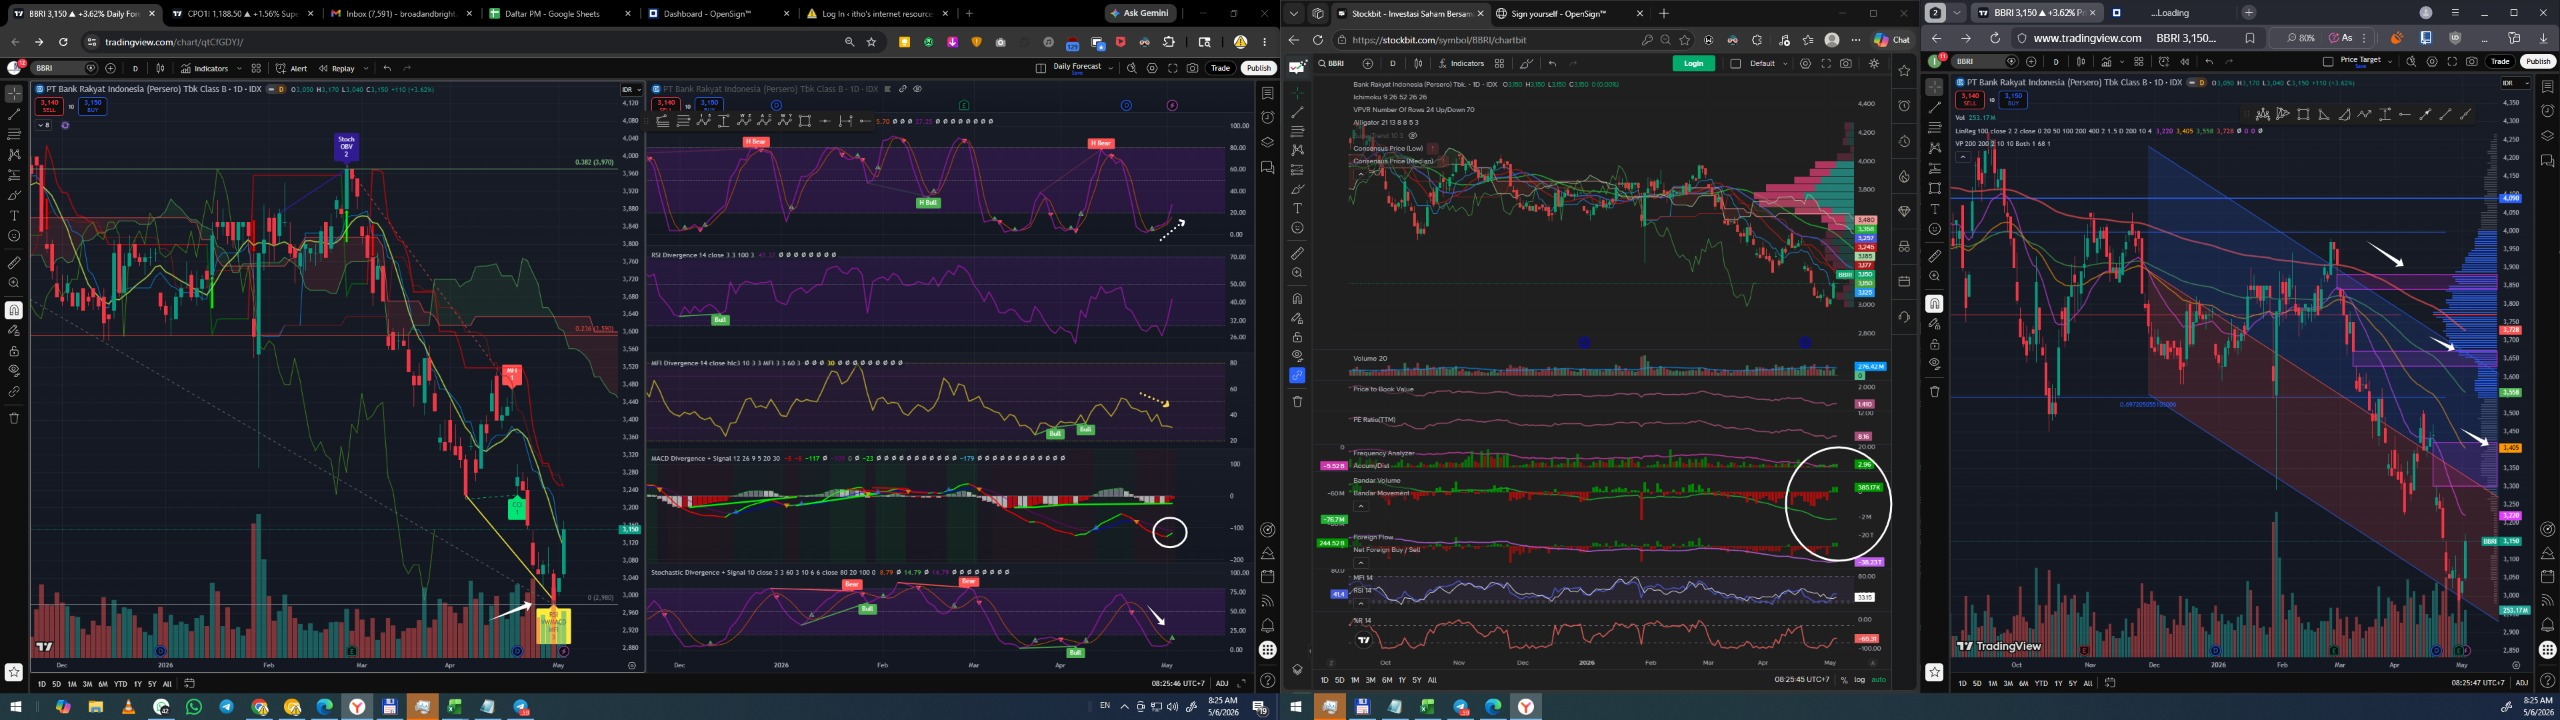
Task: Open the IDR currency dropdown in left chart
Action: point(630,89)
